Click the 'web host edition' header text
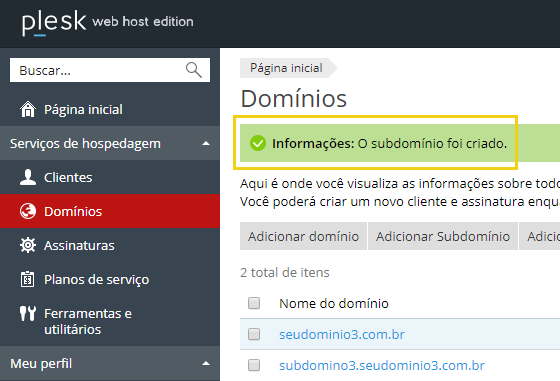This screenshot has height=381, width=560. tap(143, 22)
